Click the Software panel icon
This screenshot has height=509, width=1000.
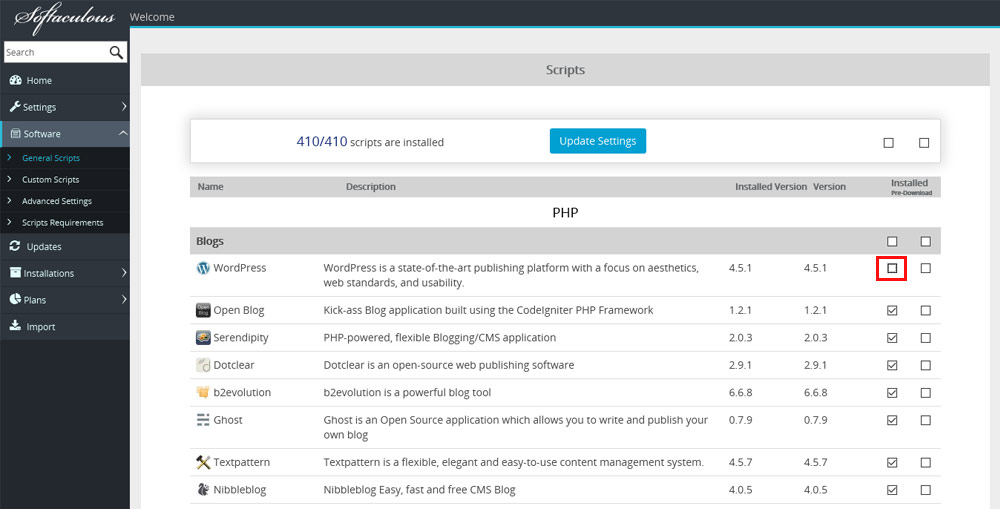pyautogui.click(x=15, y=133)
